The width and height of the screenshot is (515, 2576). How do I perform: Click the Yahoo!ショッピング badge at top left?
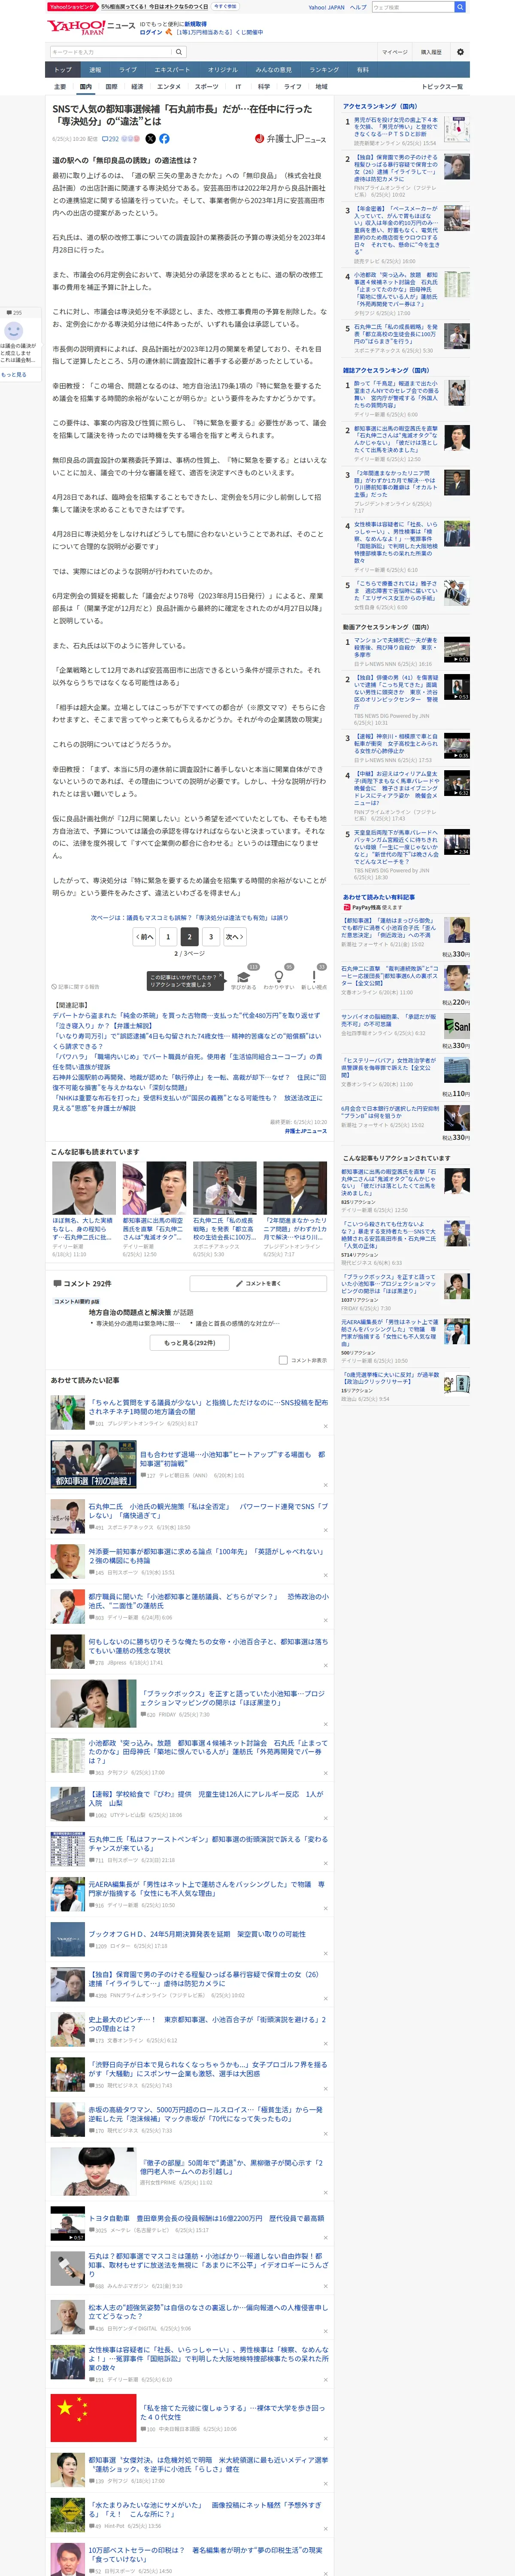tap(72, 6)
